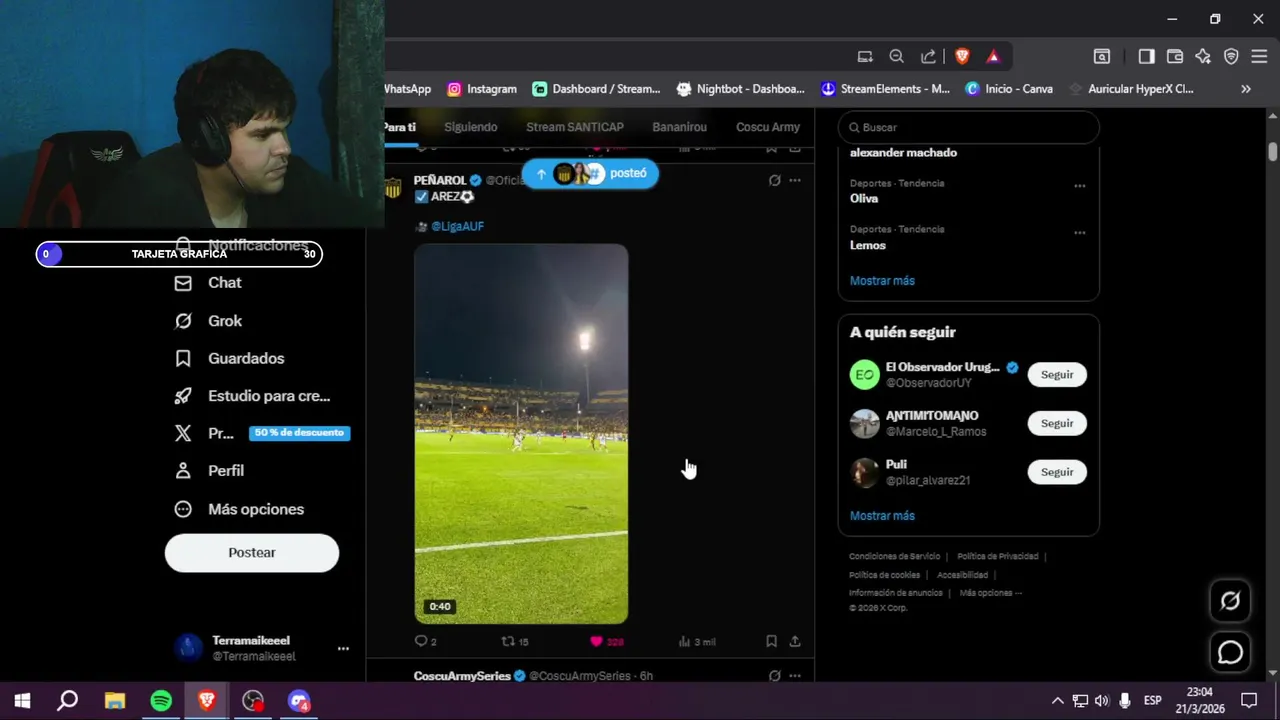View analytics showing 3 mil views
This screenshot has height=720, width=1280.
pyautogui.click(x=696, y=641)
